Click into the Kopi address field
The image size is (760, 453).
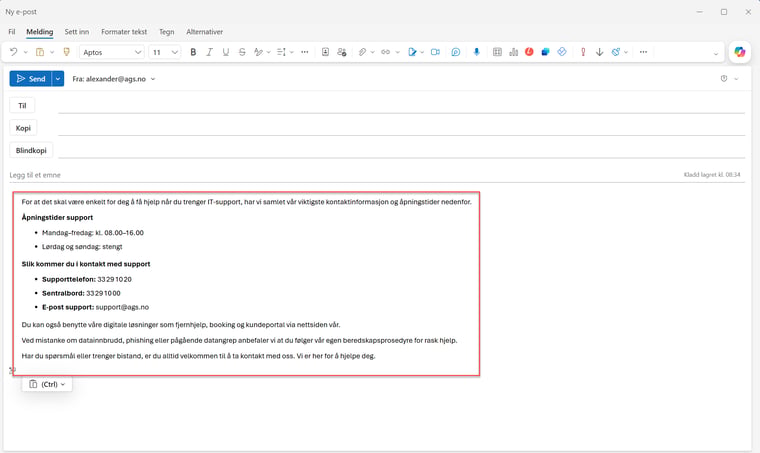coord(401,128)
